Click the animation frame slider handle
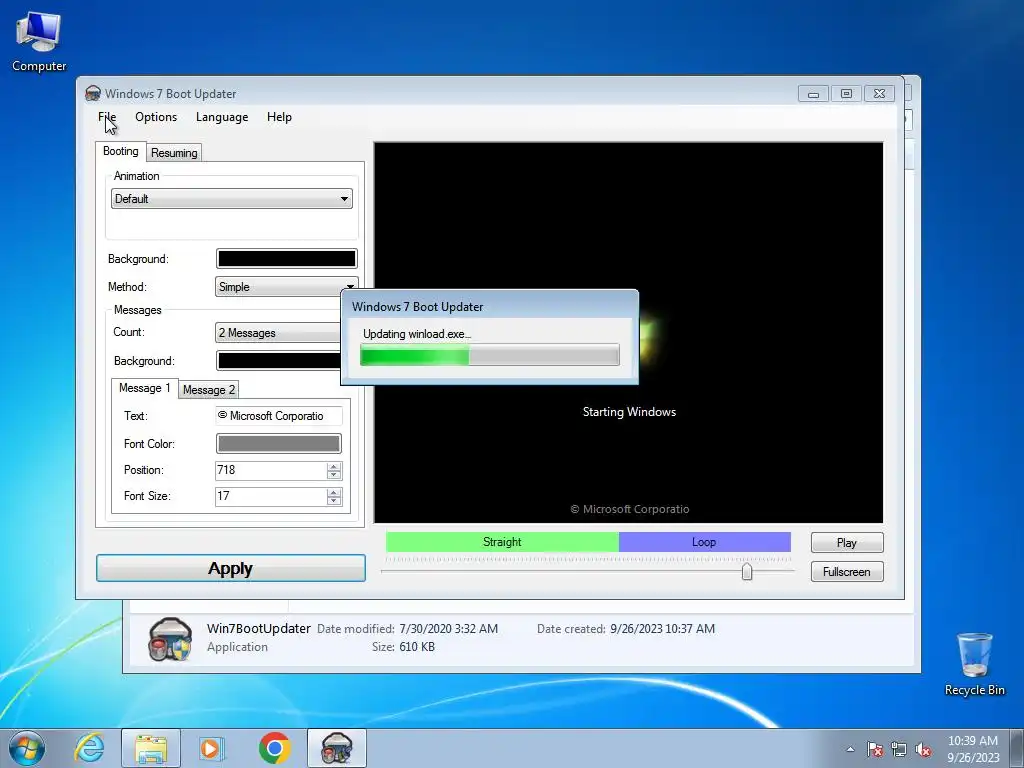This screenshot has width=1024, height=768. coord(747,572)
